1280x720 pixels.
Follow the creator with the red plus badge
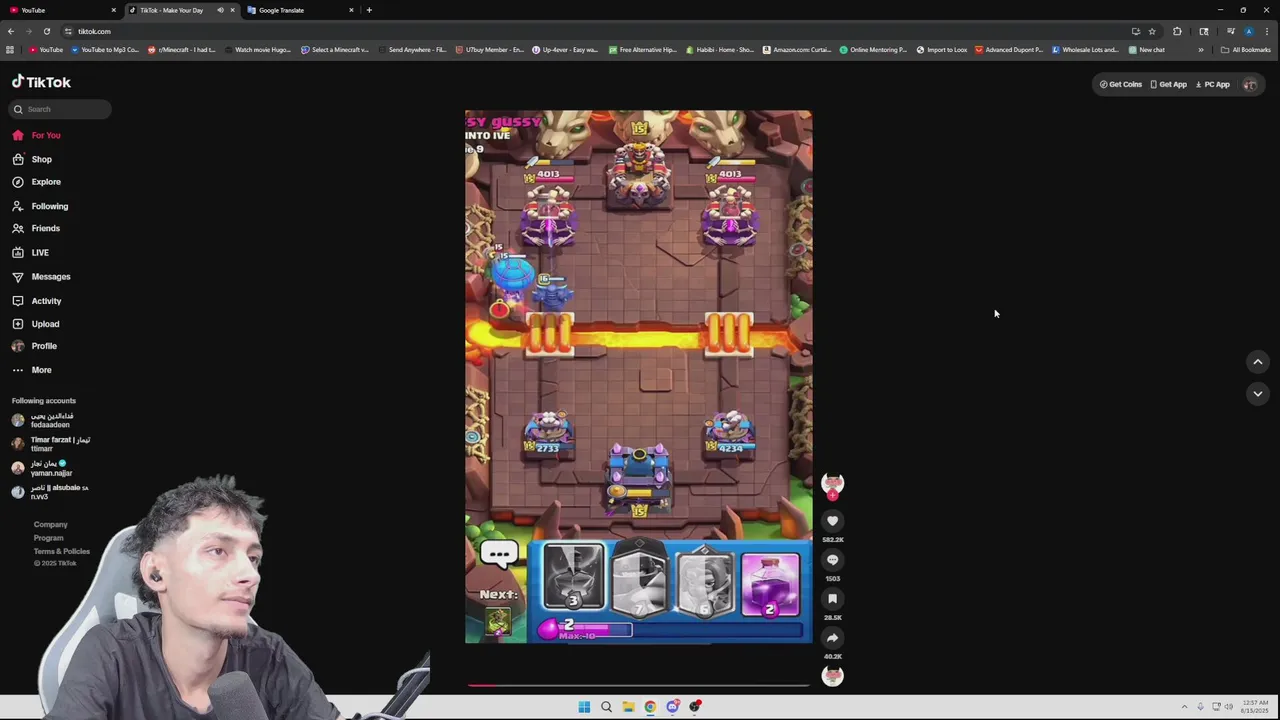tap(832, 495)
